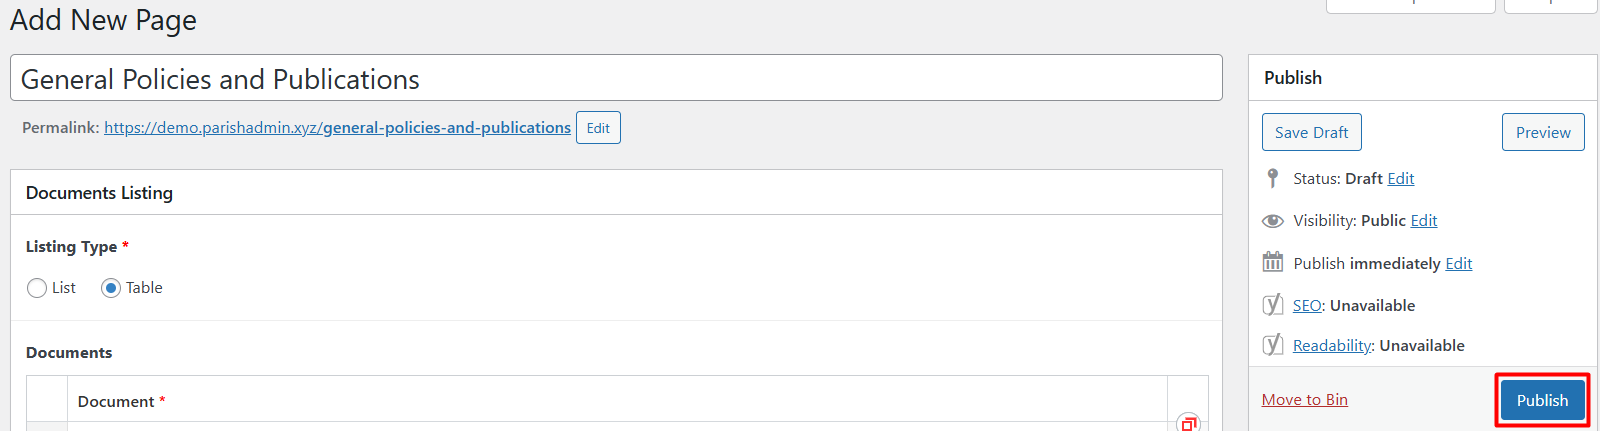The width and height of the screenshot is (1600, 431).
Task: Select the Table listing type
Action: tap(111, 288)
